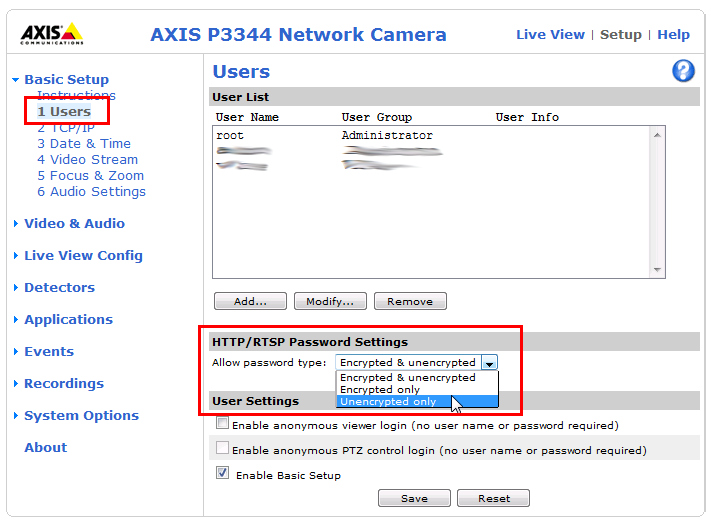Screen dimensions: 711x524
Task: Uncheck the Enable Basic Setup checkbox
Action: tap(222, 474)
